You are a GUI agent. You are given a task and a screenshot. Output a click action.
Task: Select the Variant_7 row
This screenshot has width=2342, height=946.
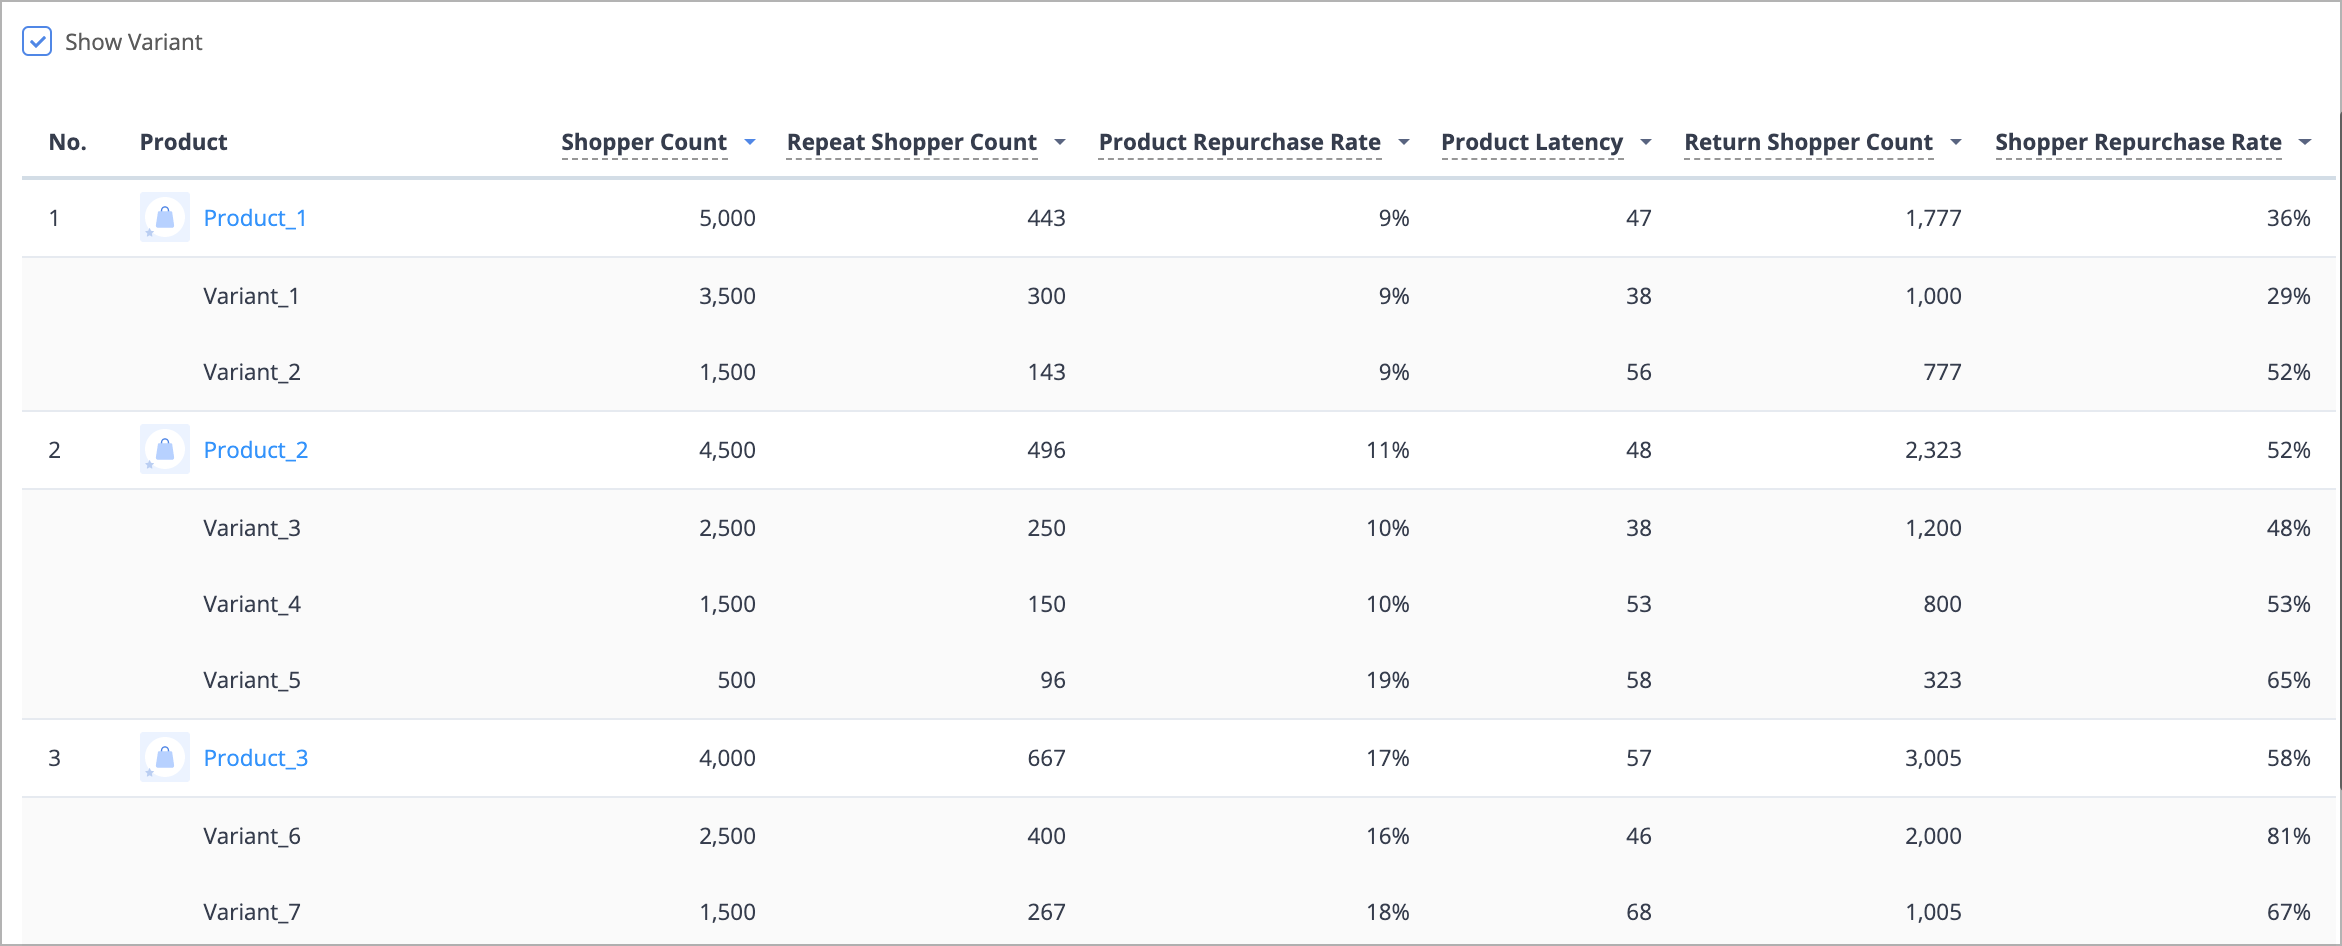tap(1179, 912)
